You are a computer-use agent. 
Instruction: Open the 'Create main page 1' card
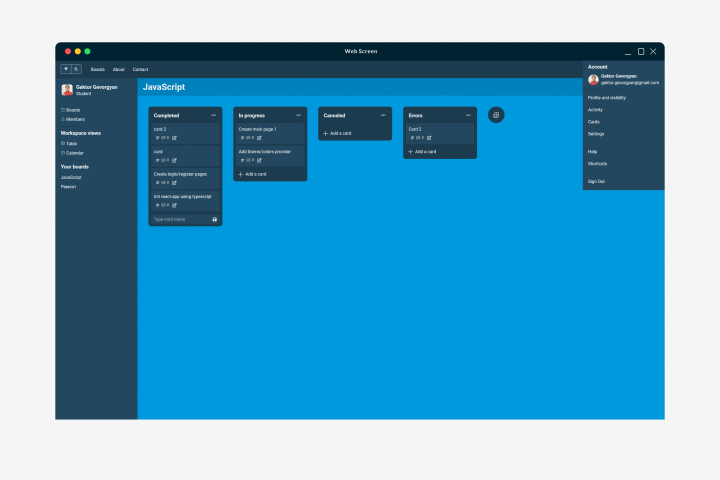(270, 133)
